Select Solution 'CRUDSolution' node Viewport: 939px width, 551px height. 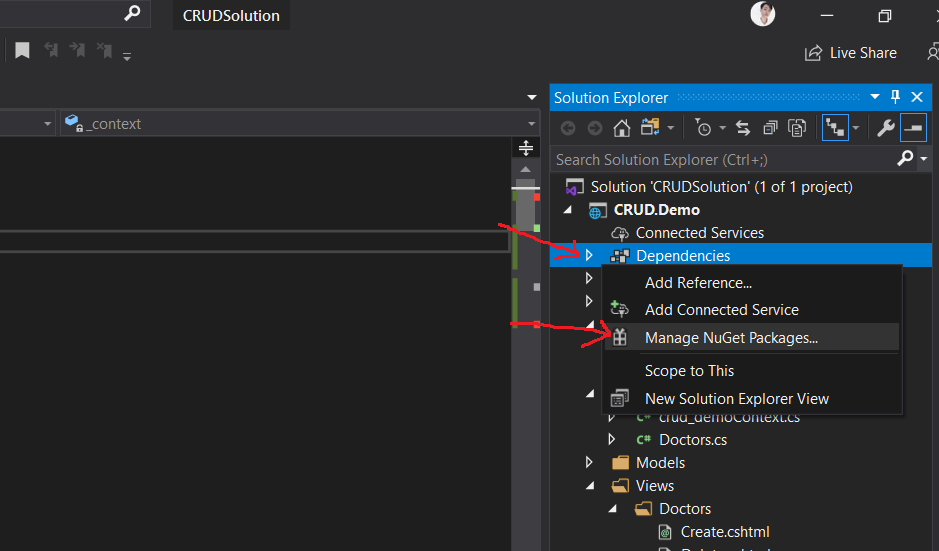tap(722, 187)
